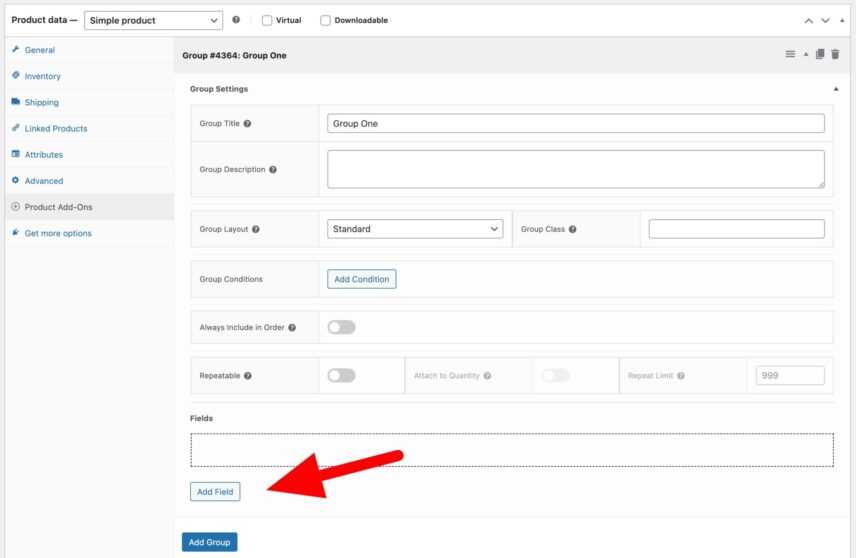
Task: Click the Attributes table icon
Action: pos(15,154)
